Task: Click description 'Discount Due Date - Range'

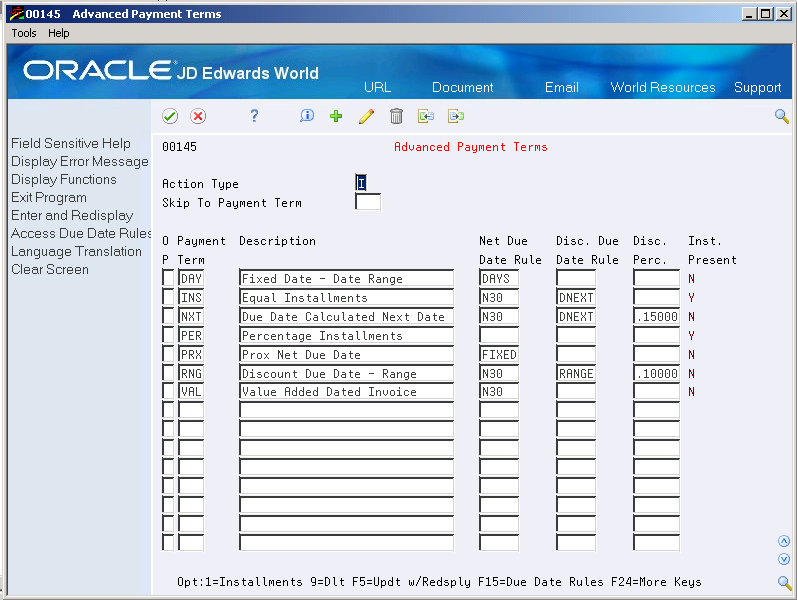Action: pyautogui.click(x=346, y=373)
